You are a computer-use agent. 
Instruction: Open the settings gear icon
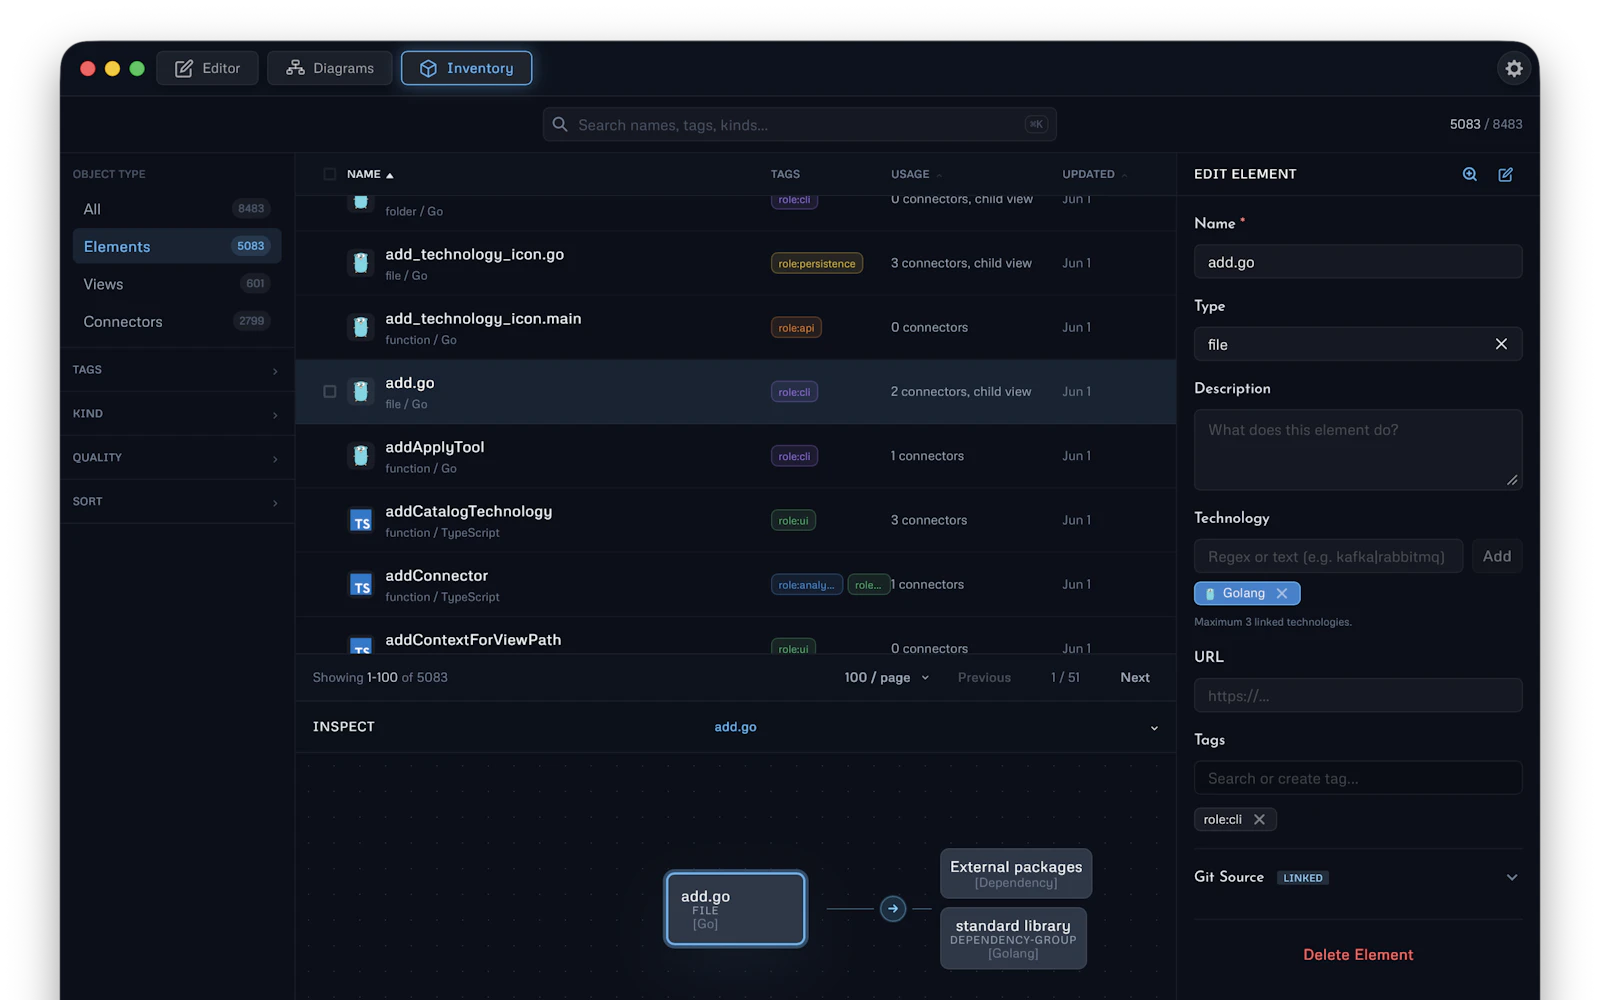point(1514,68)
